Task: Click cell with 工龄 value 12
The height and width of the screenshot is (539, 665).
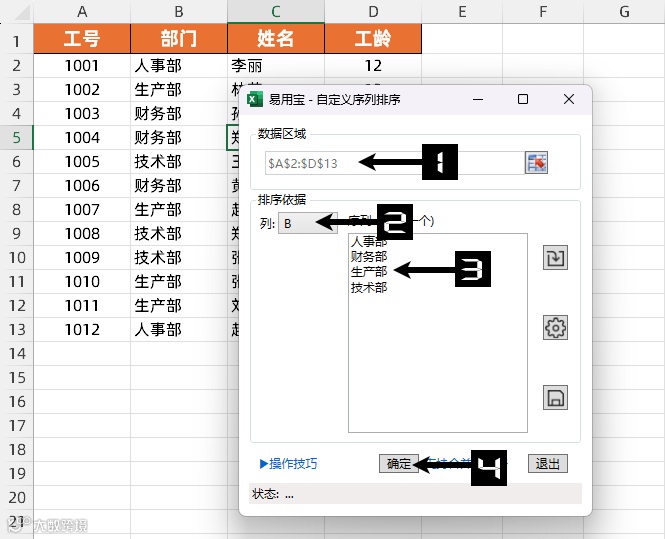Action: tap(373, 66)
